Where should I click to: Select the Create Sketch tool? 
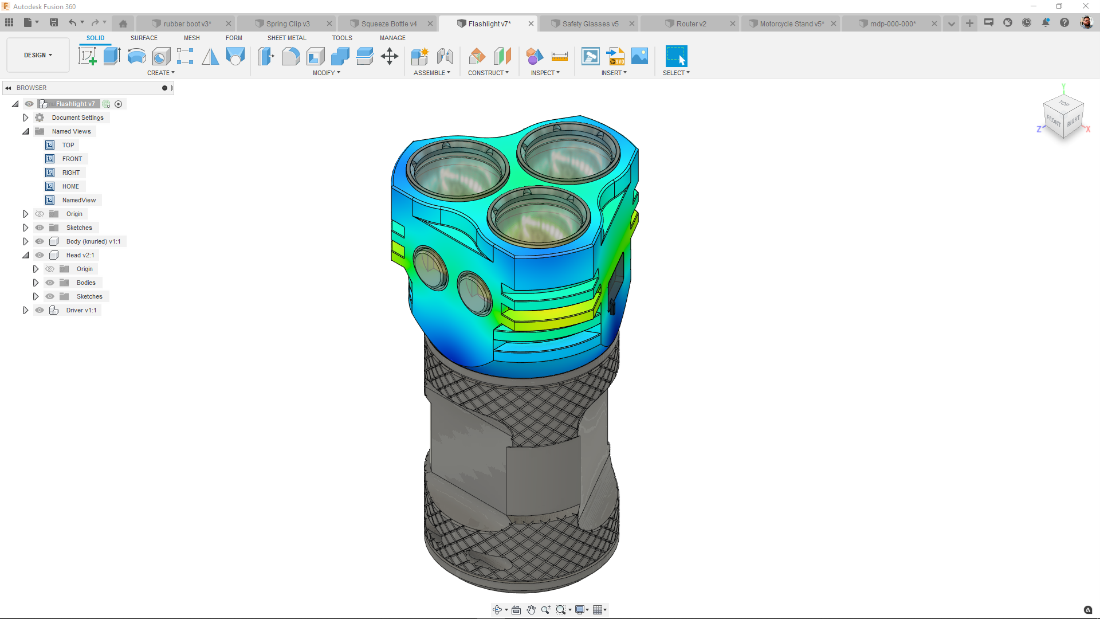point(88,56)
